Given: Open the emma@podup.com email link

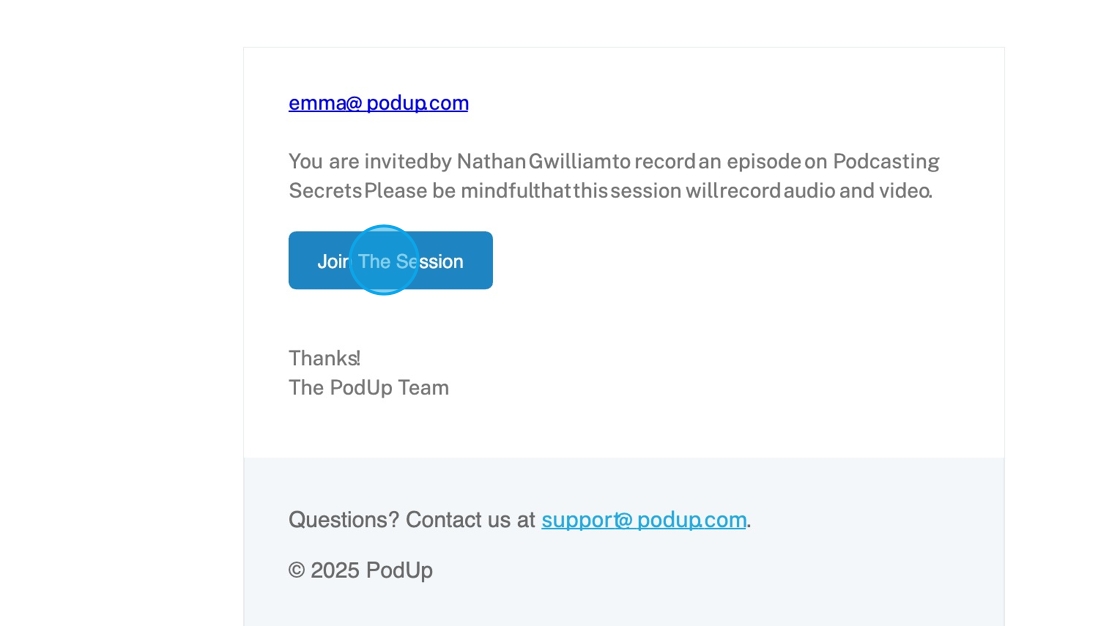Looking at the screenshot, I should tap(379, 103).
